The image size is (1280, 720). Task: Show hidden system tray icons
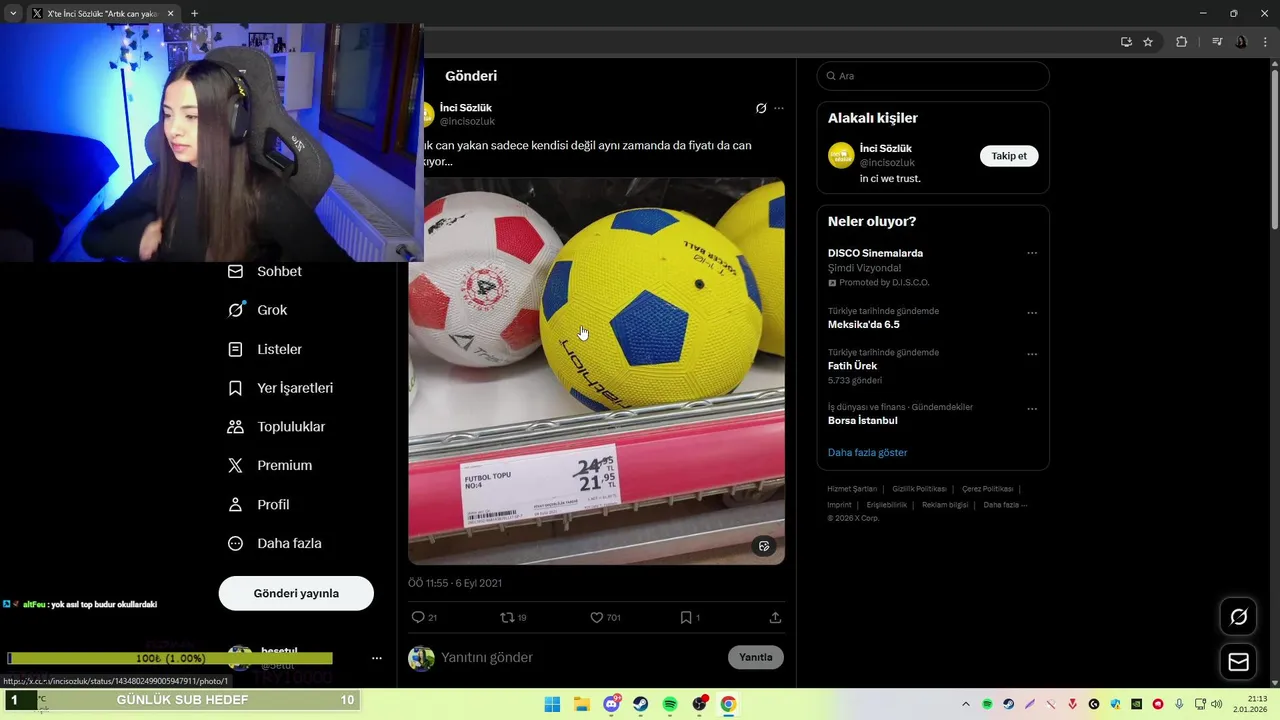[x=965, y=704]
